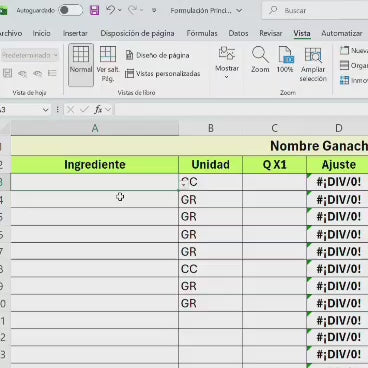This screenshot has width=368, height=368.
Task: Switch to the Inicio ribbon tab
Action: 42,33
